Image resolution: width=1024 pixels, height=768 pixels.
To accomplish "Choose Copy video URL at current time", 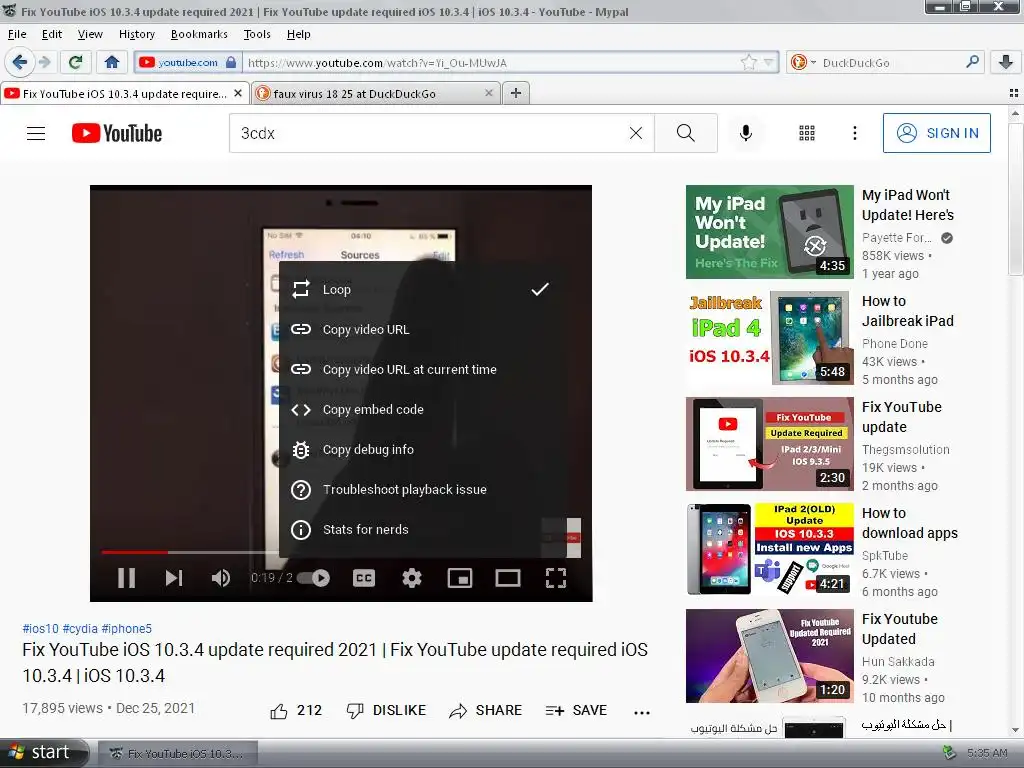I will click(421, 369).
